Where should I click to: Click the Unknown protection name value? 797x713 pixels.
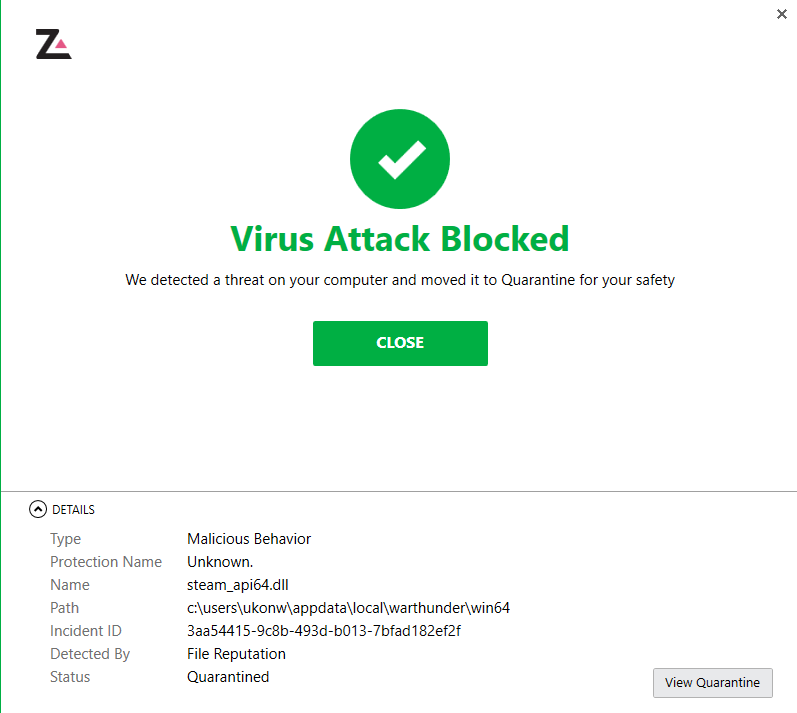(x=220, y=562)
